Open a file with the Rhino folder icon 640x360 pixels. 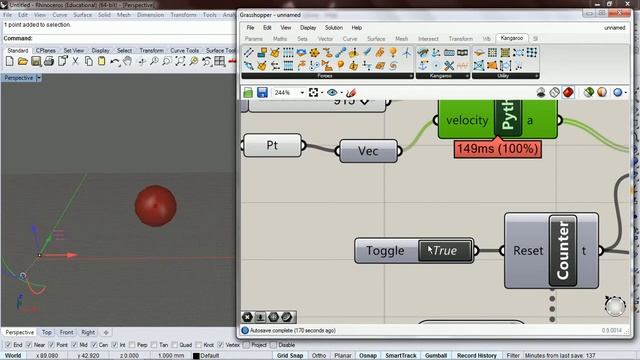(22, 61)
